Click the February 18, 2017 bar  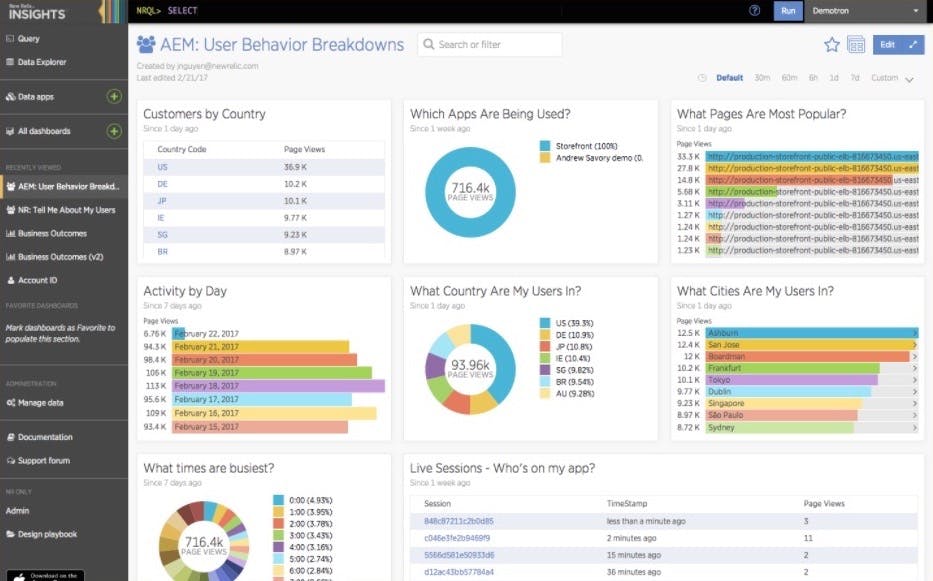[278, 386]
